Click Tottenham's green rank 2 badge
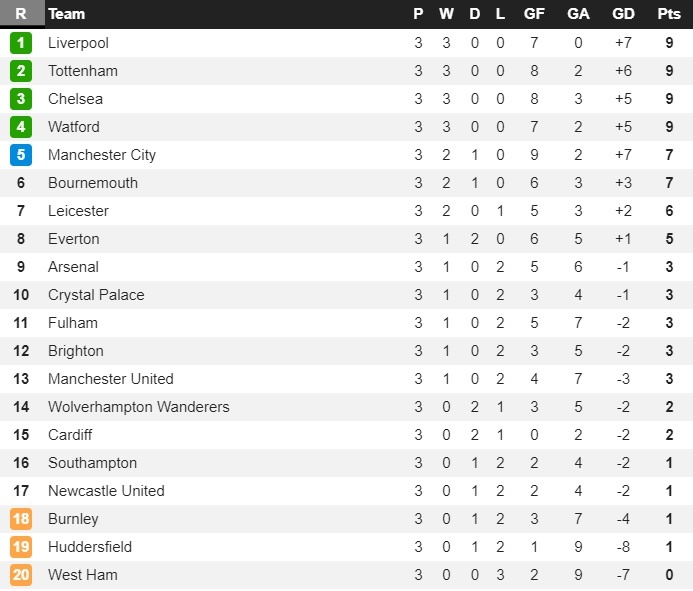693x591 pixels. click(x=21, y=71)
